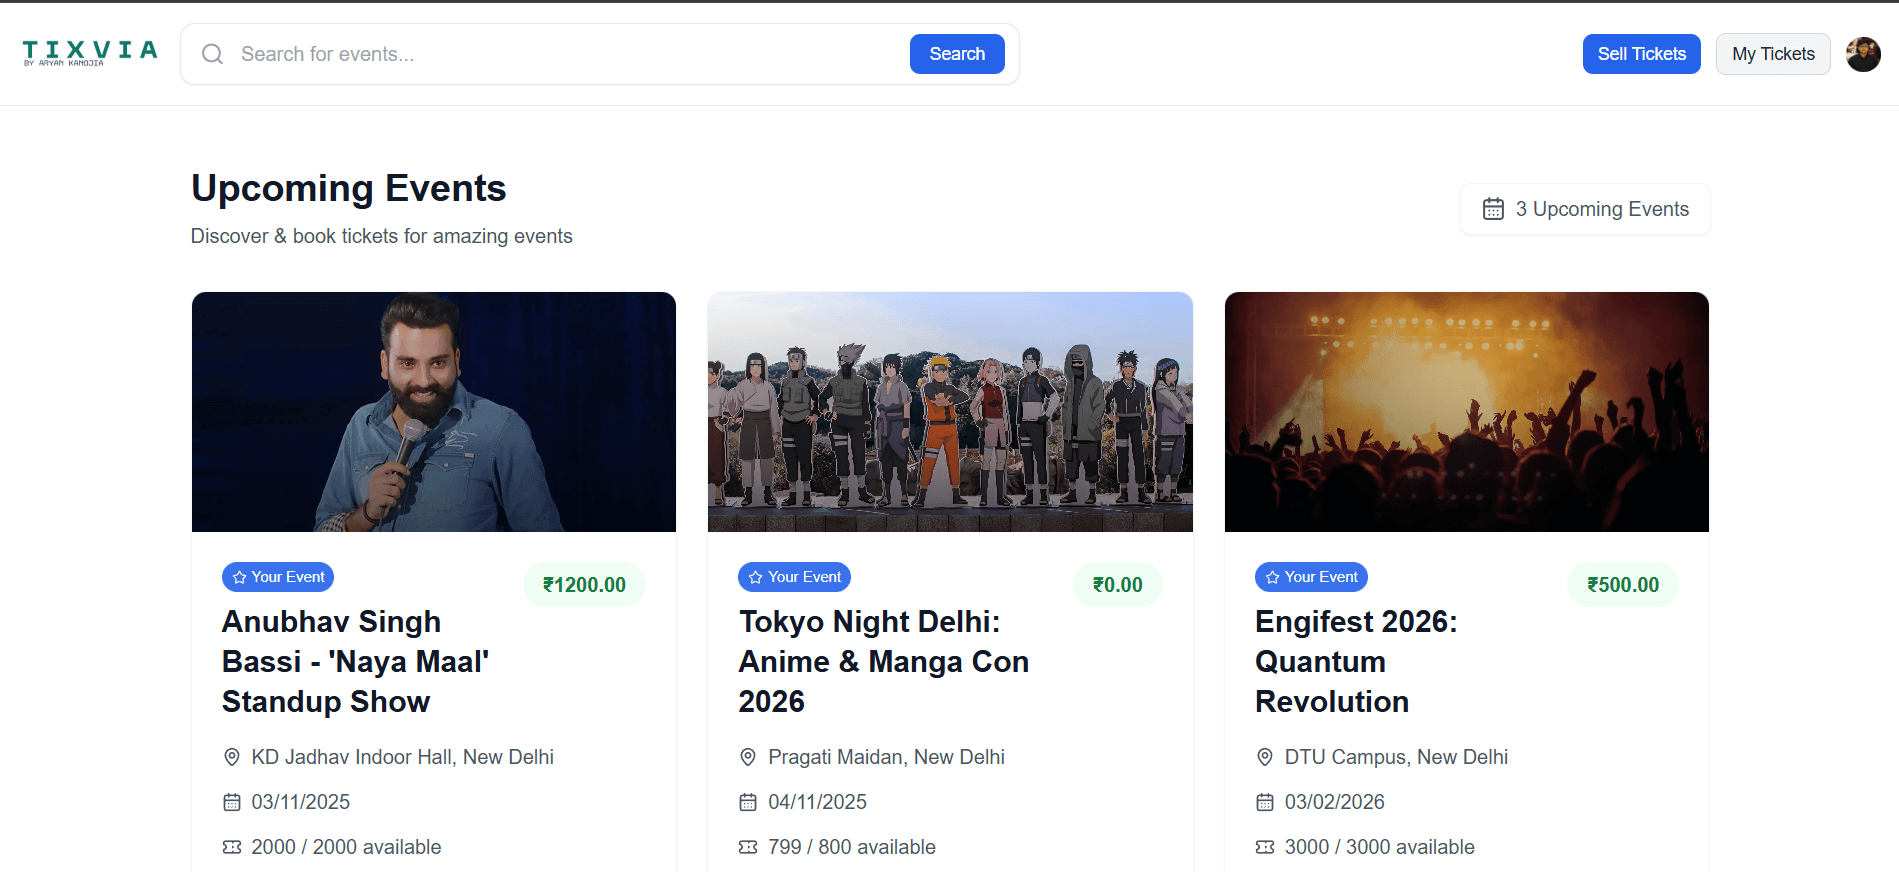Open Engifest 2026: Quantum Revolution title
This screenshot has height=872, width=1899.
coord(1356,662)
